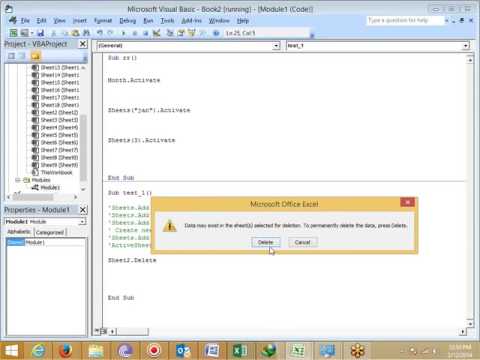This screenshot has width=480, height=360.
Task: Toggle Design Mode toolbar icon
Action: (x=156, y=33)
